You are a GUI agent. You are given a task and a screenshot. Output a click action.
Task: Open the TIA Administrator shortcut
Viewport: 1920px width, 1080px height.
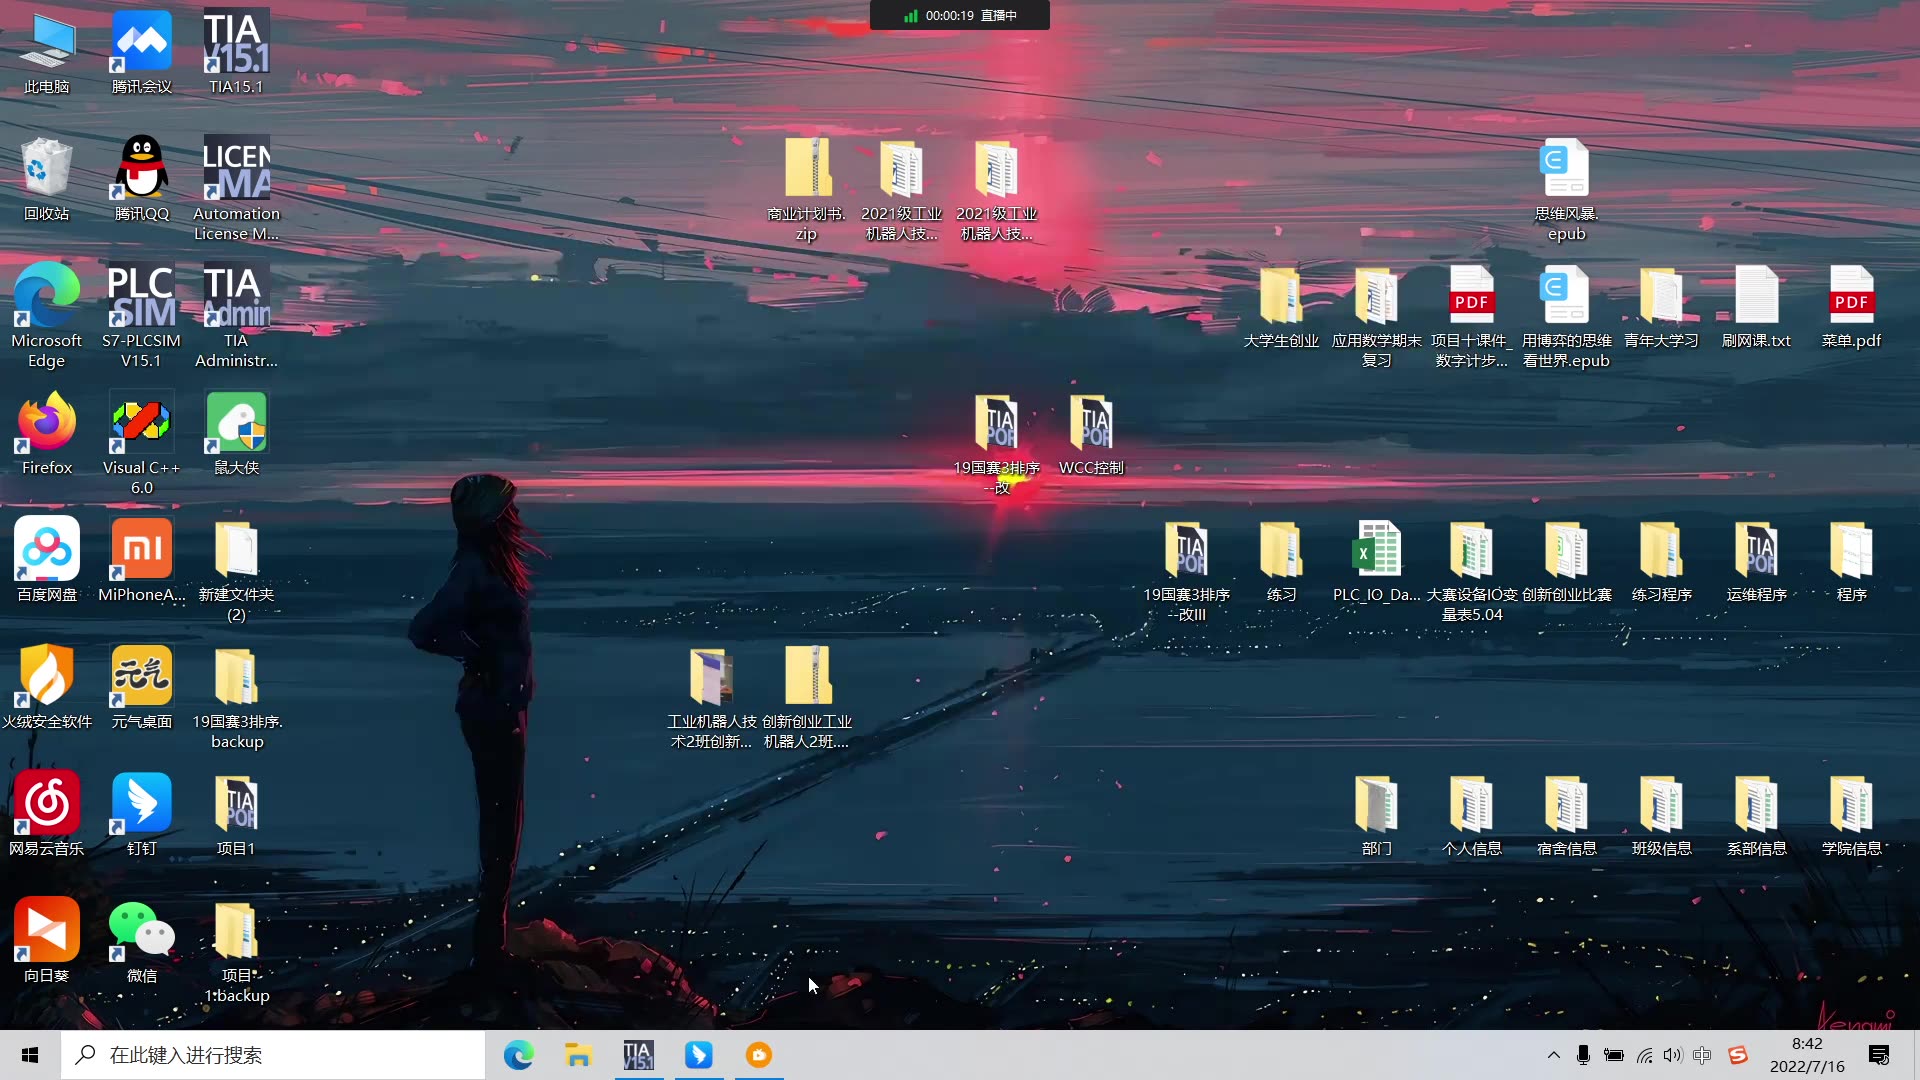[x=236, y=316]
